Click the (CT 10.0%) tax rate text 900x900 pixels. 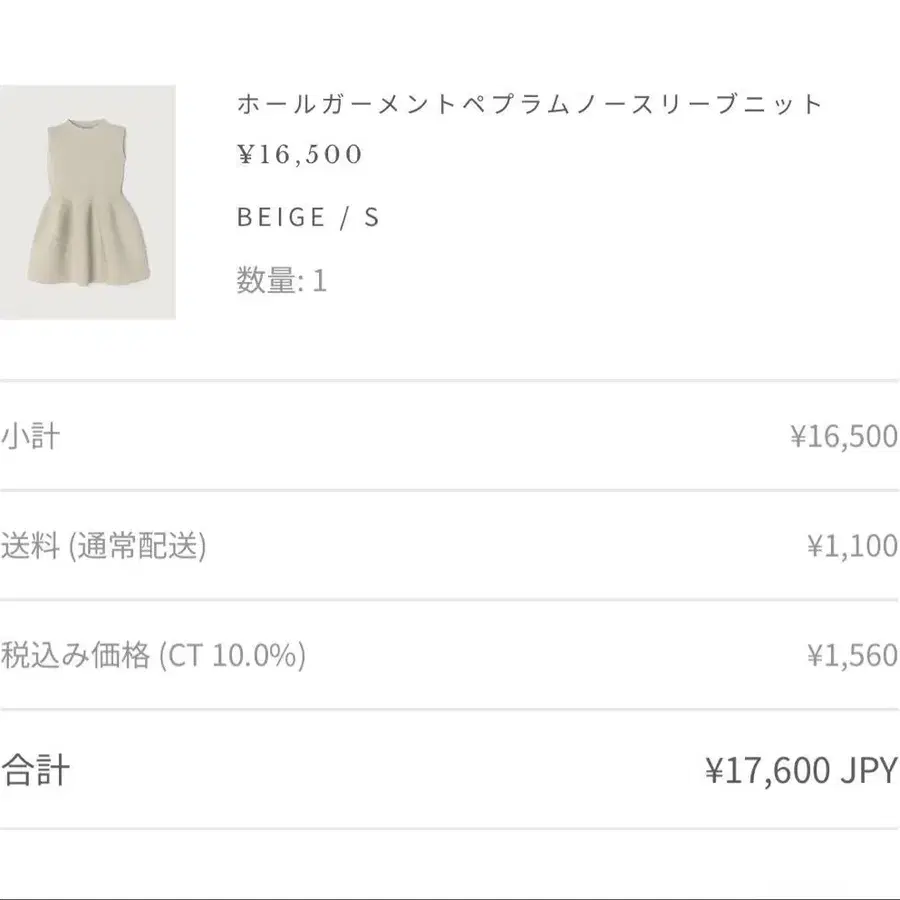(231, 656)
